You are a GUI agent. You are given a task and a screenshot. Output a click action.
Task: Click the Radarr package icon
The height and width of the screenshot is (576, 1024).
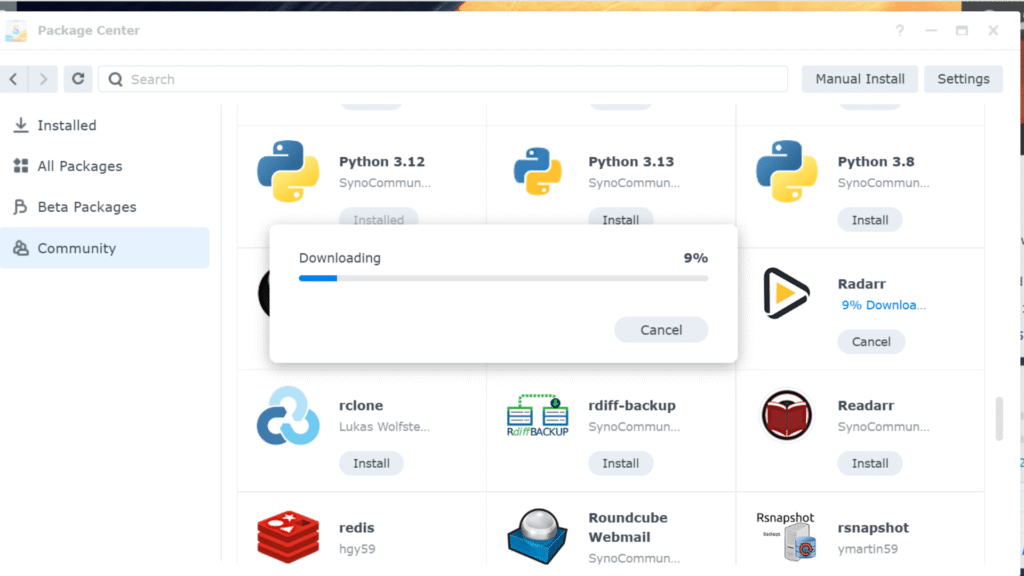(x=786, y=292)
